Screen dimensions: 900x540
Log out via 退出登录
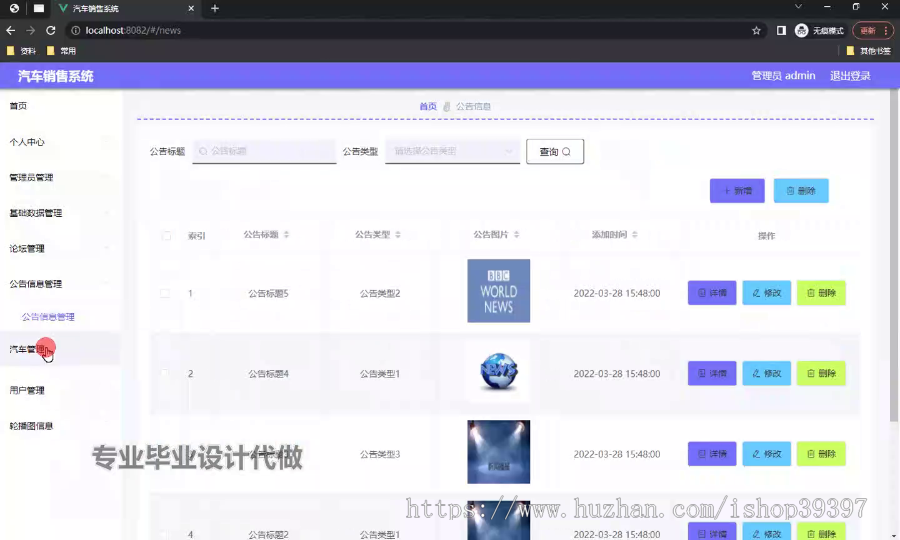coord(850,76)
